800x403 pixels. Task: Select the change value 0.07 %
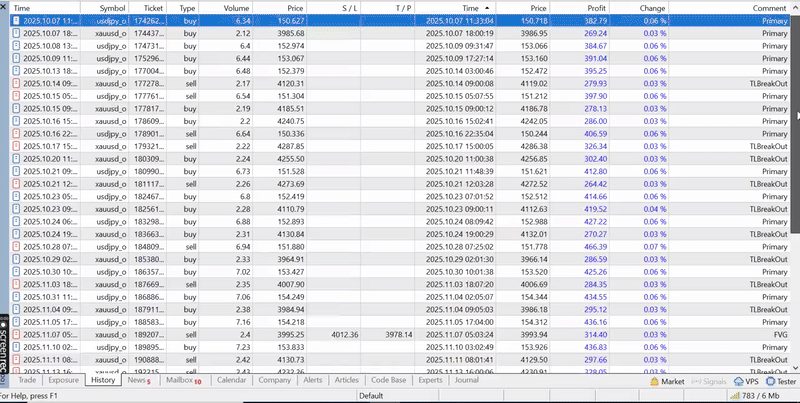point(655,247)
